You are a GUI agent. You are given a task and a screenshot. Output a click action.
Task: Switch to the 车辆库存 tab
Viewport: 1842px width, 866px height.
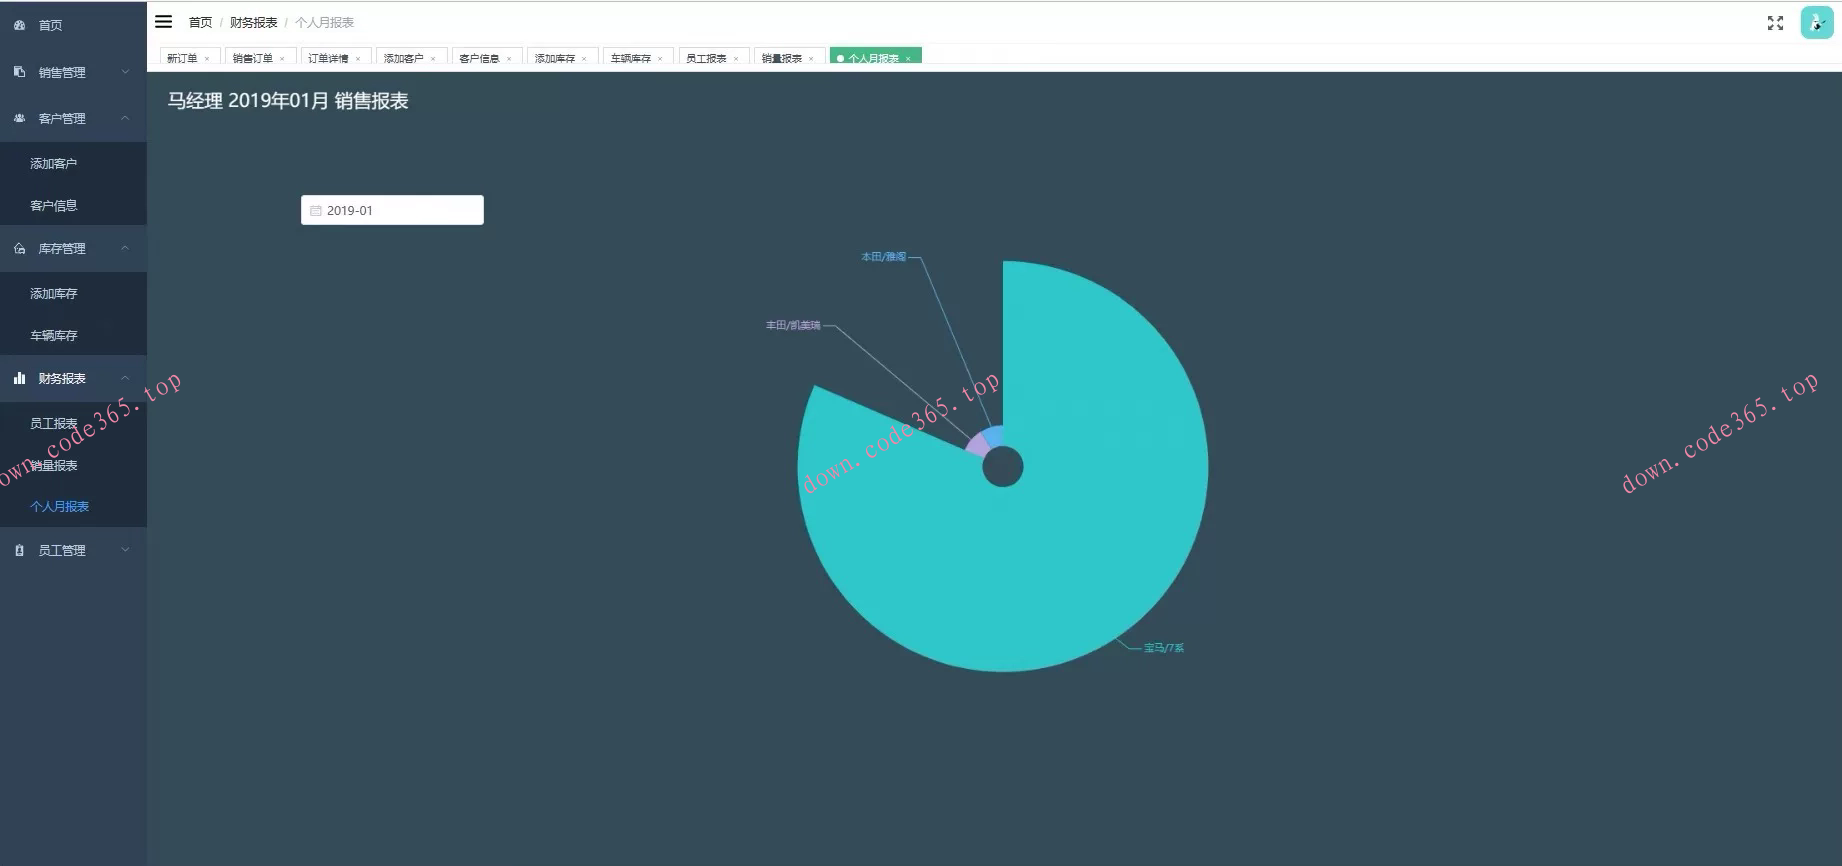[x=631, y=59]
